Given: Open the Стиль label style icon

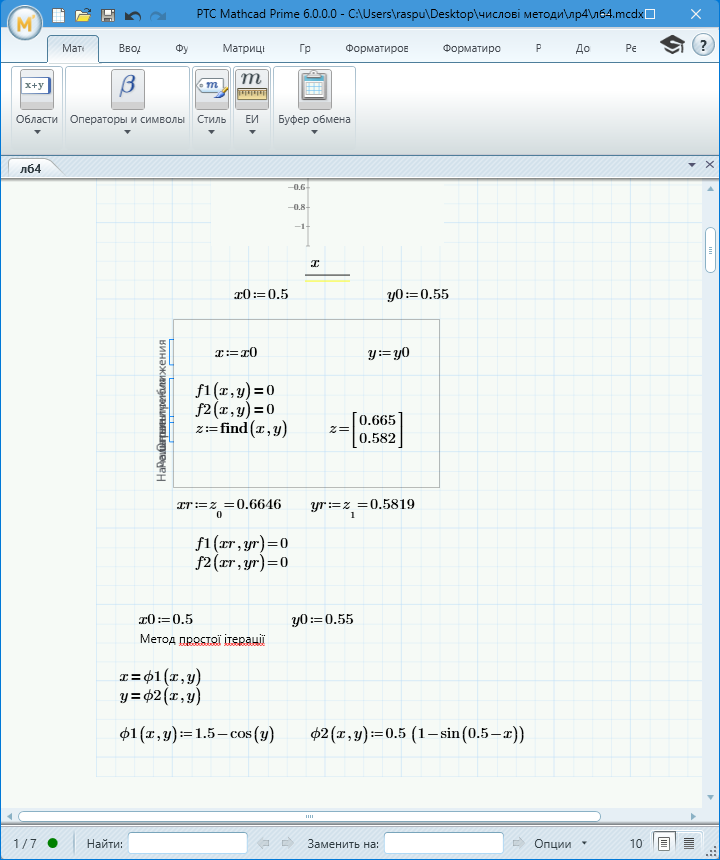Looking at the screenshot, I should [x=212, y=89].
